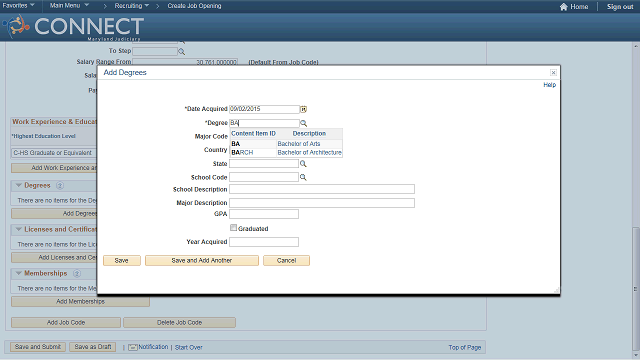Screen dimensions: 640x360
Task: Toggle the Graduated checkbox
Action: 233,228
